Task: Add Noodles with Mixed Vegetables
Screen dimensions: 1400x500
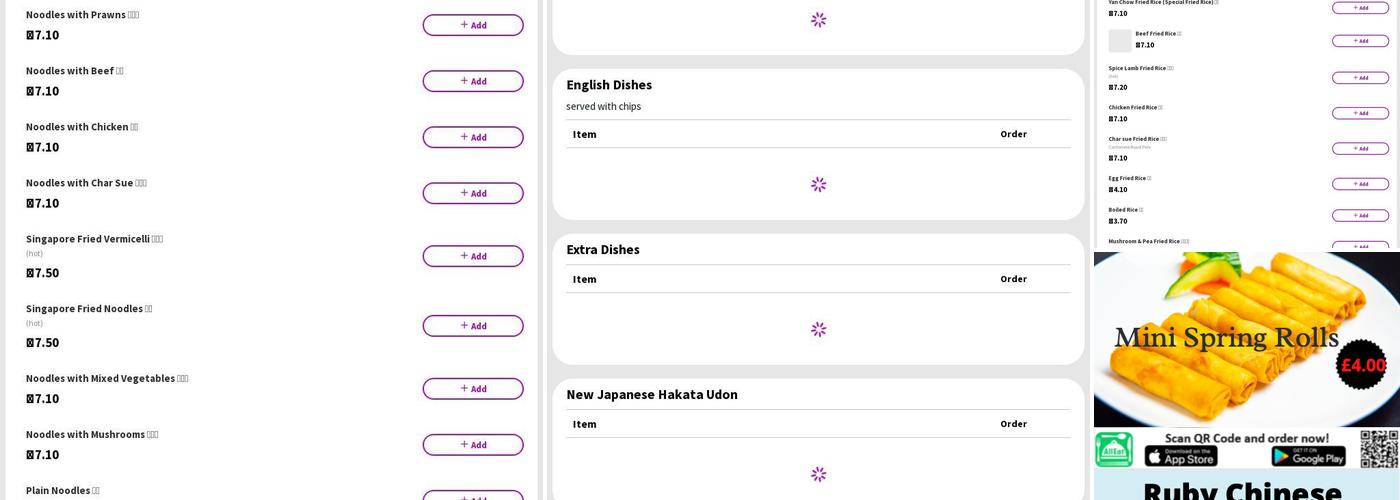Action: (x=472, y=389)
